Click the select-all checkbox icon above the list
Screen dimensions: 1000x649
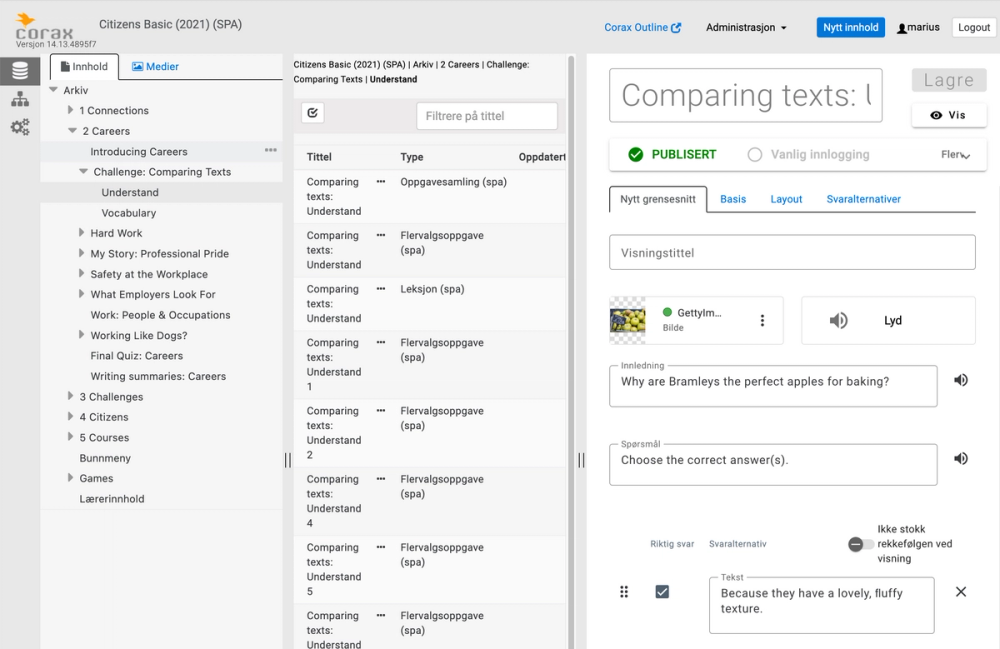(313, 114)
